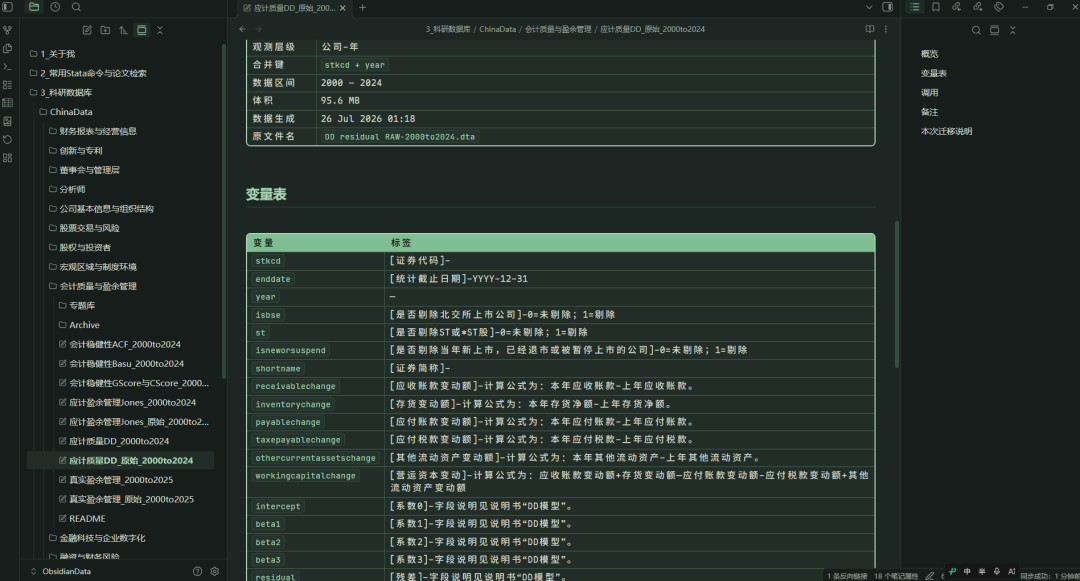Screen dimensions: 1080x581
Task: Click the grid-blocks ribbon icon
Action: (8, 158)
